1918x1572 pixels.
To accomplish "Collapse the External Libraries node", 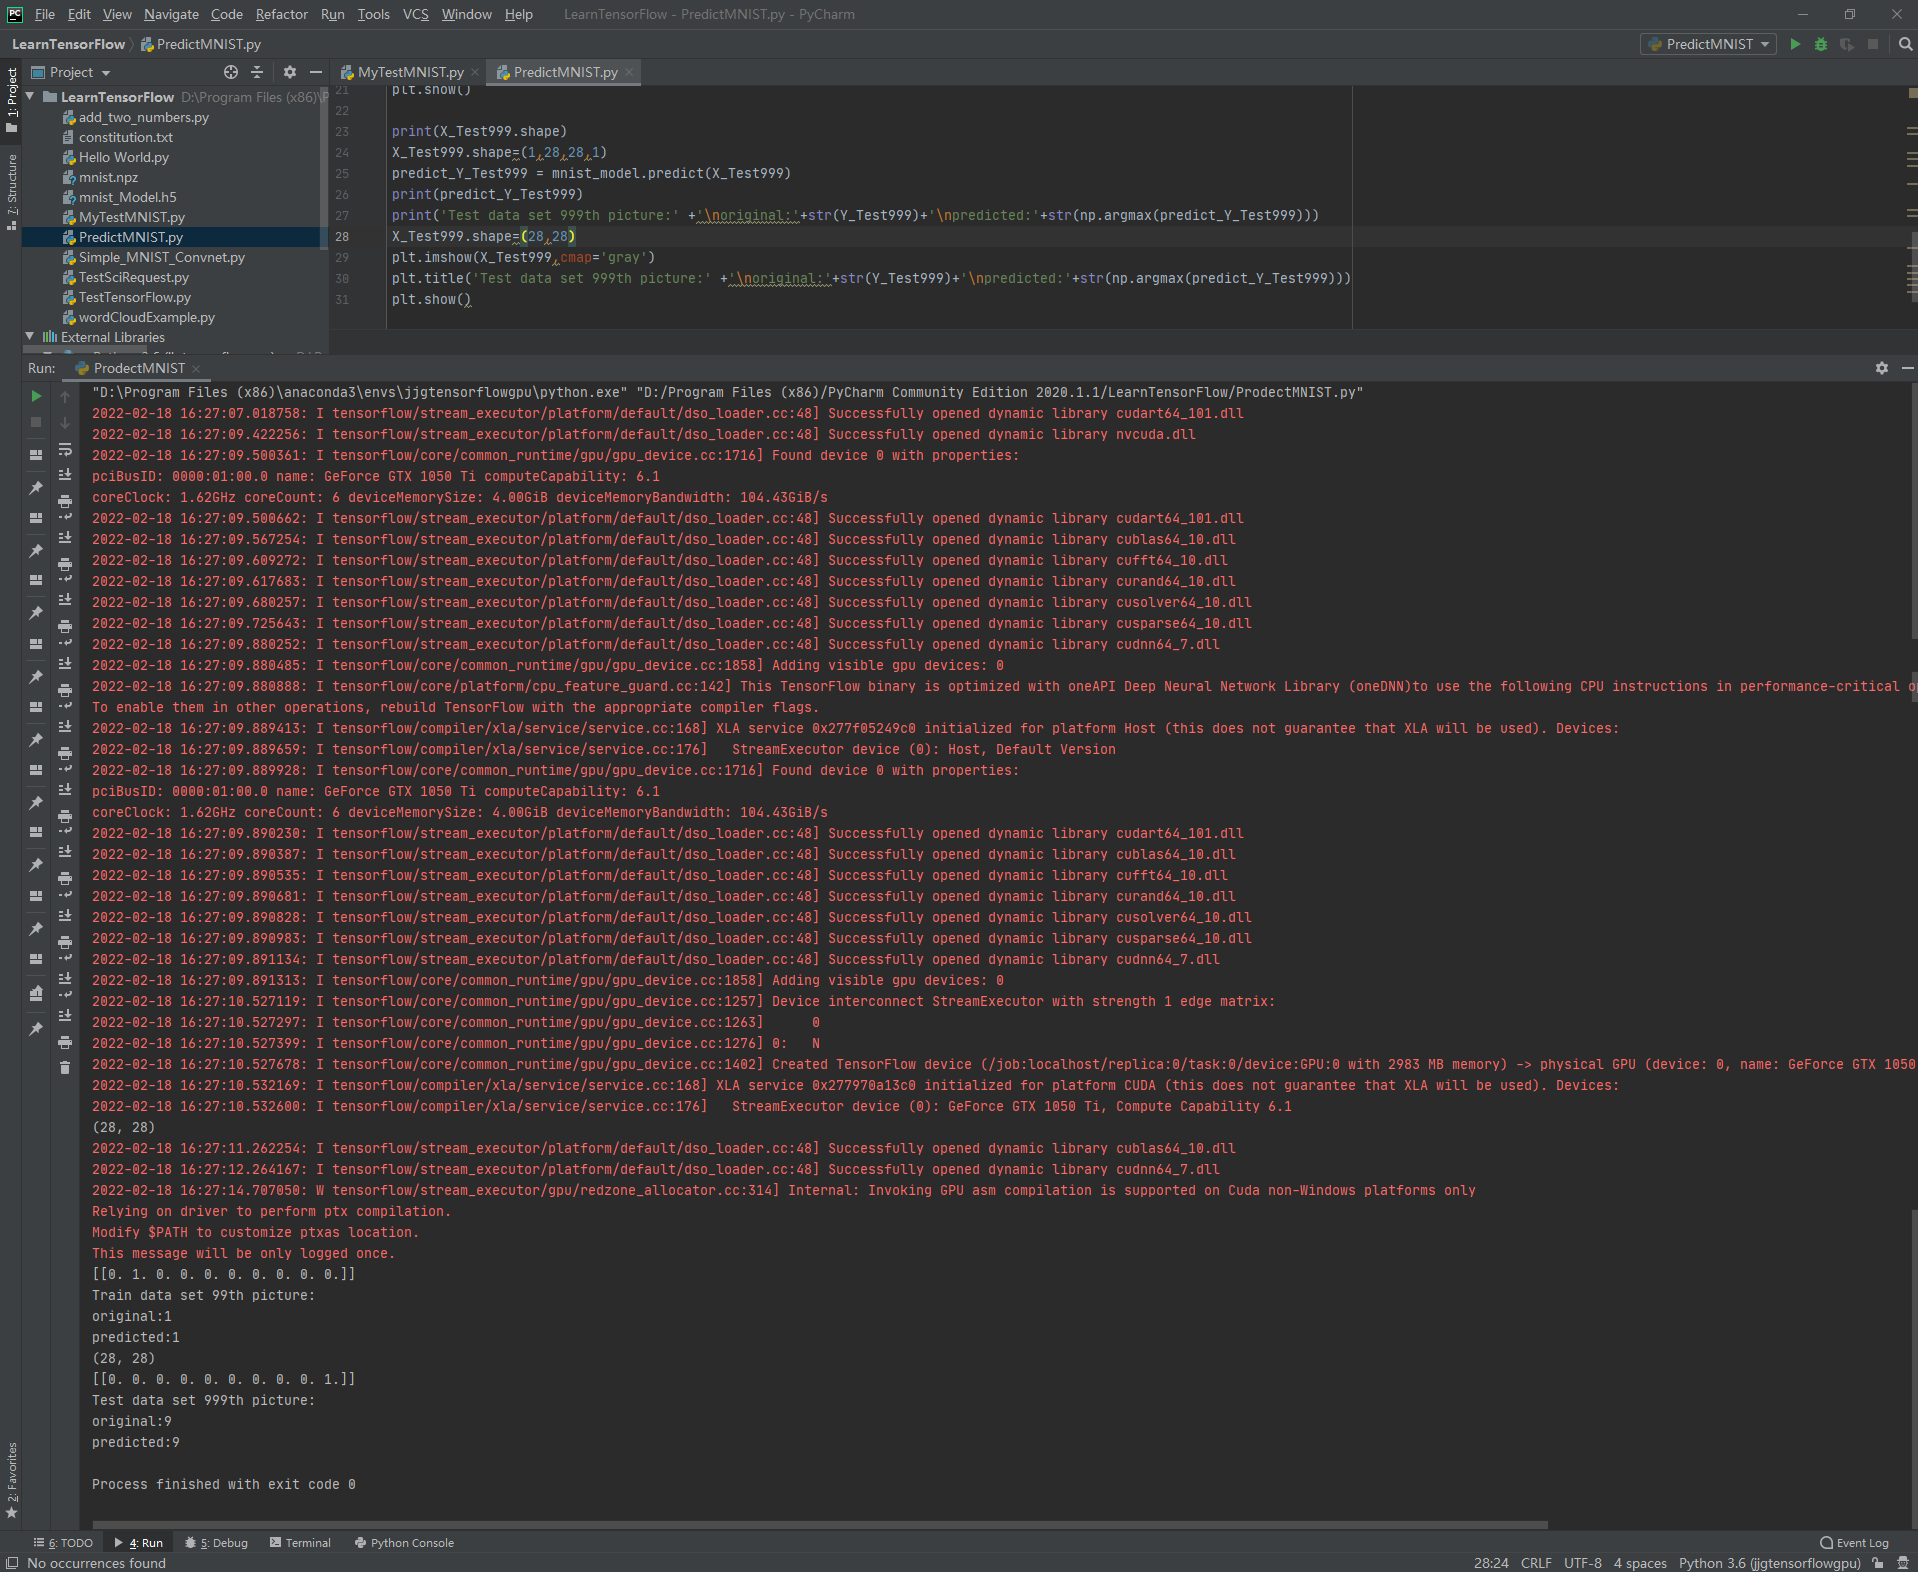I will click(30, 337).
